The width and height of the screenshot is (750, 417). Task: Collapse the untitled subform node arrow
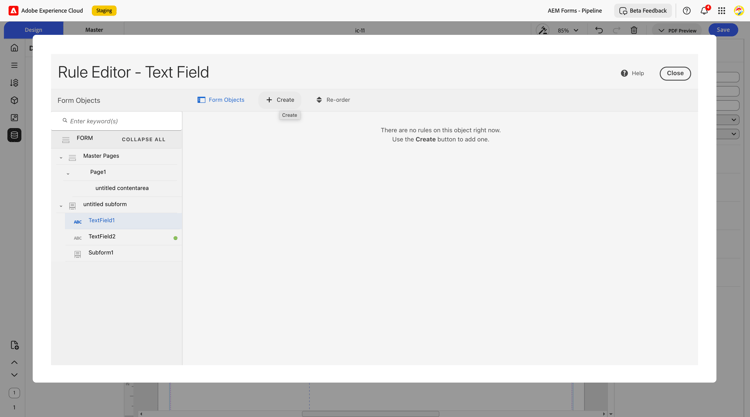coord(61,206)
